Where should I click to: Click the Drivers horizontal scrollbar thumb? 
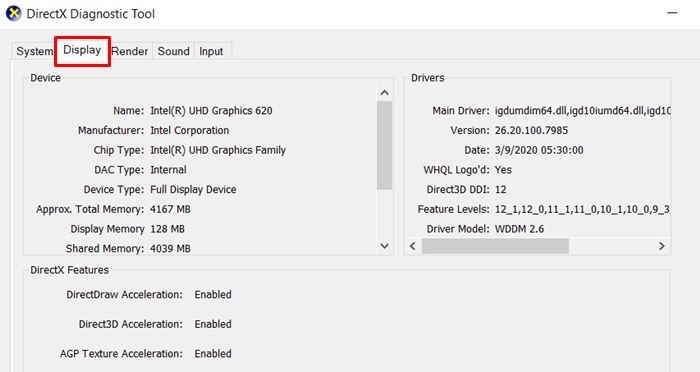495,246
